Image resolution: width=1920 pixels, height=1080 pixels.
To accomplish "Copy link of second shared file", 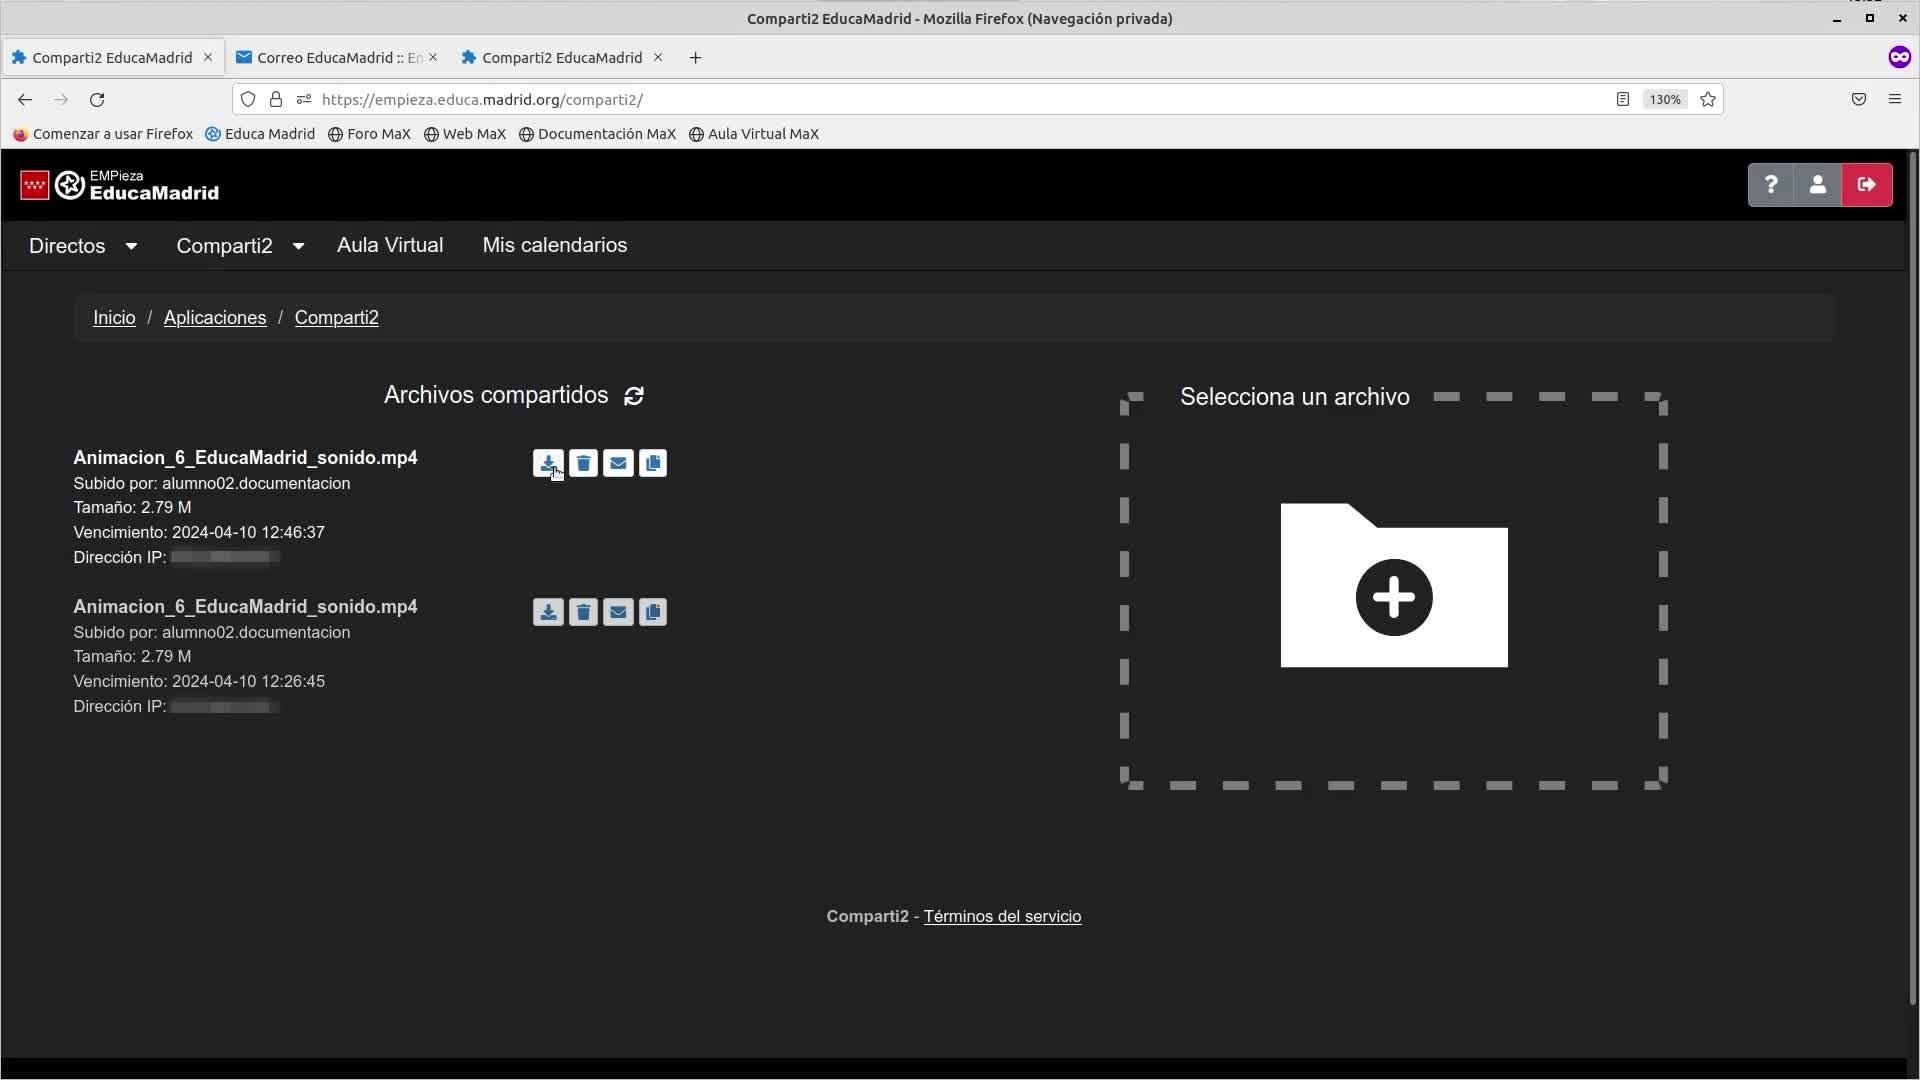I will (x=653, y=612).
